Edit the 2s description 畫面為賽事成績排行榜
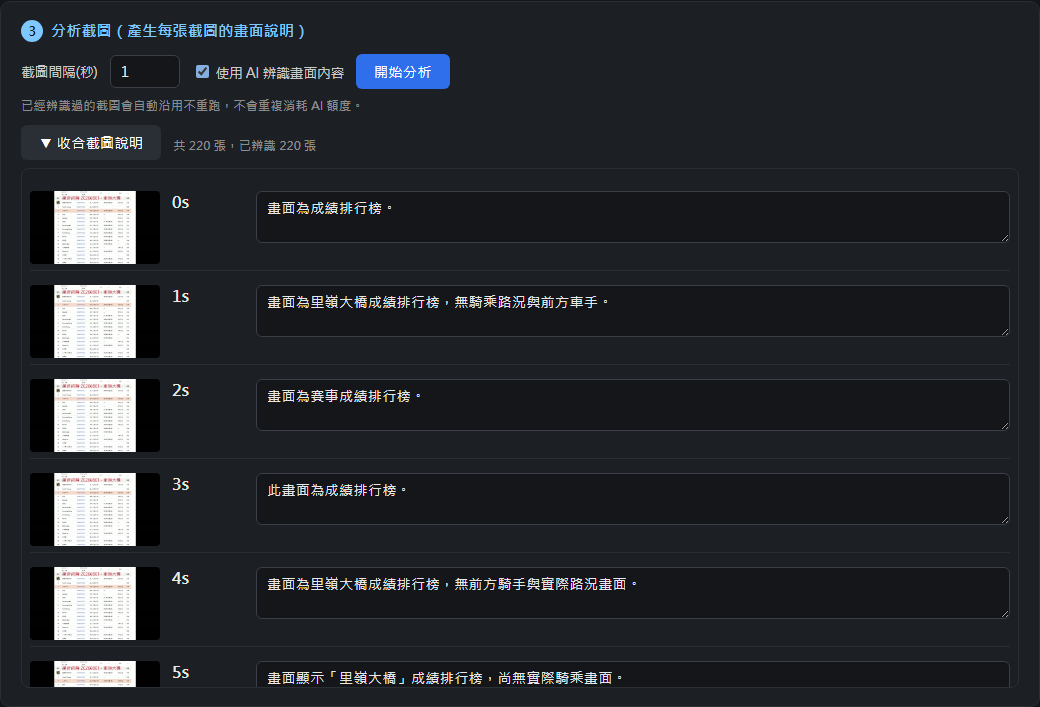The image size is (1040, 707). pos(633,405)
